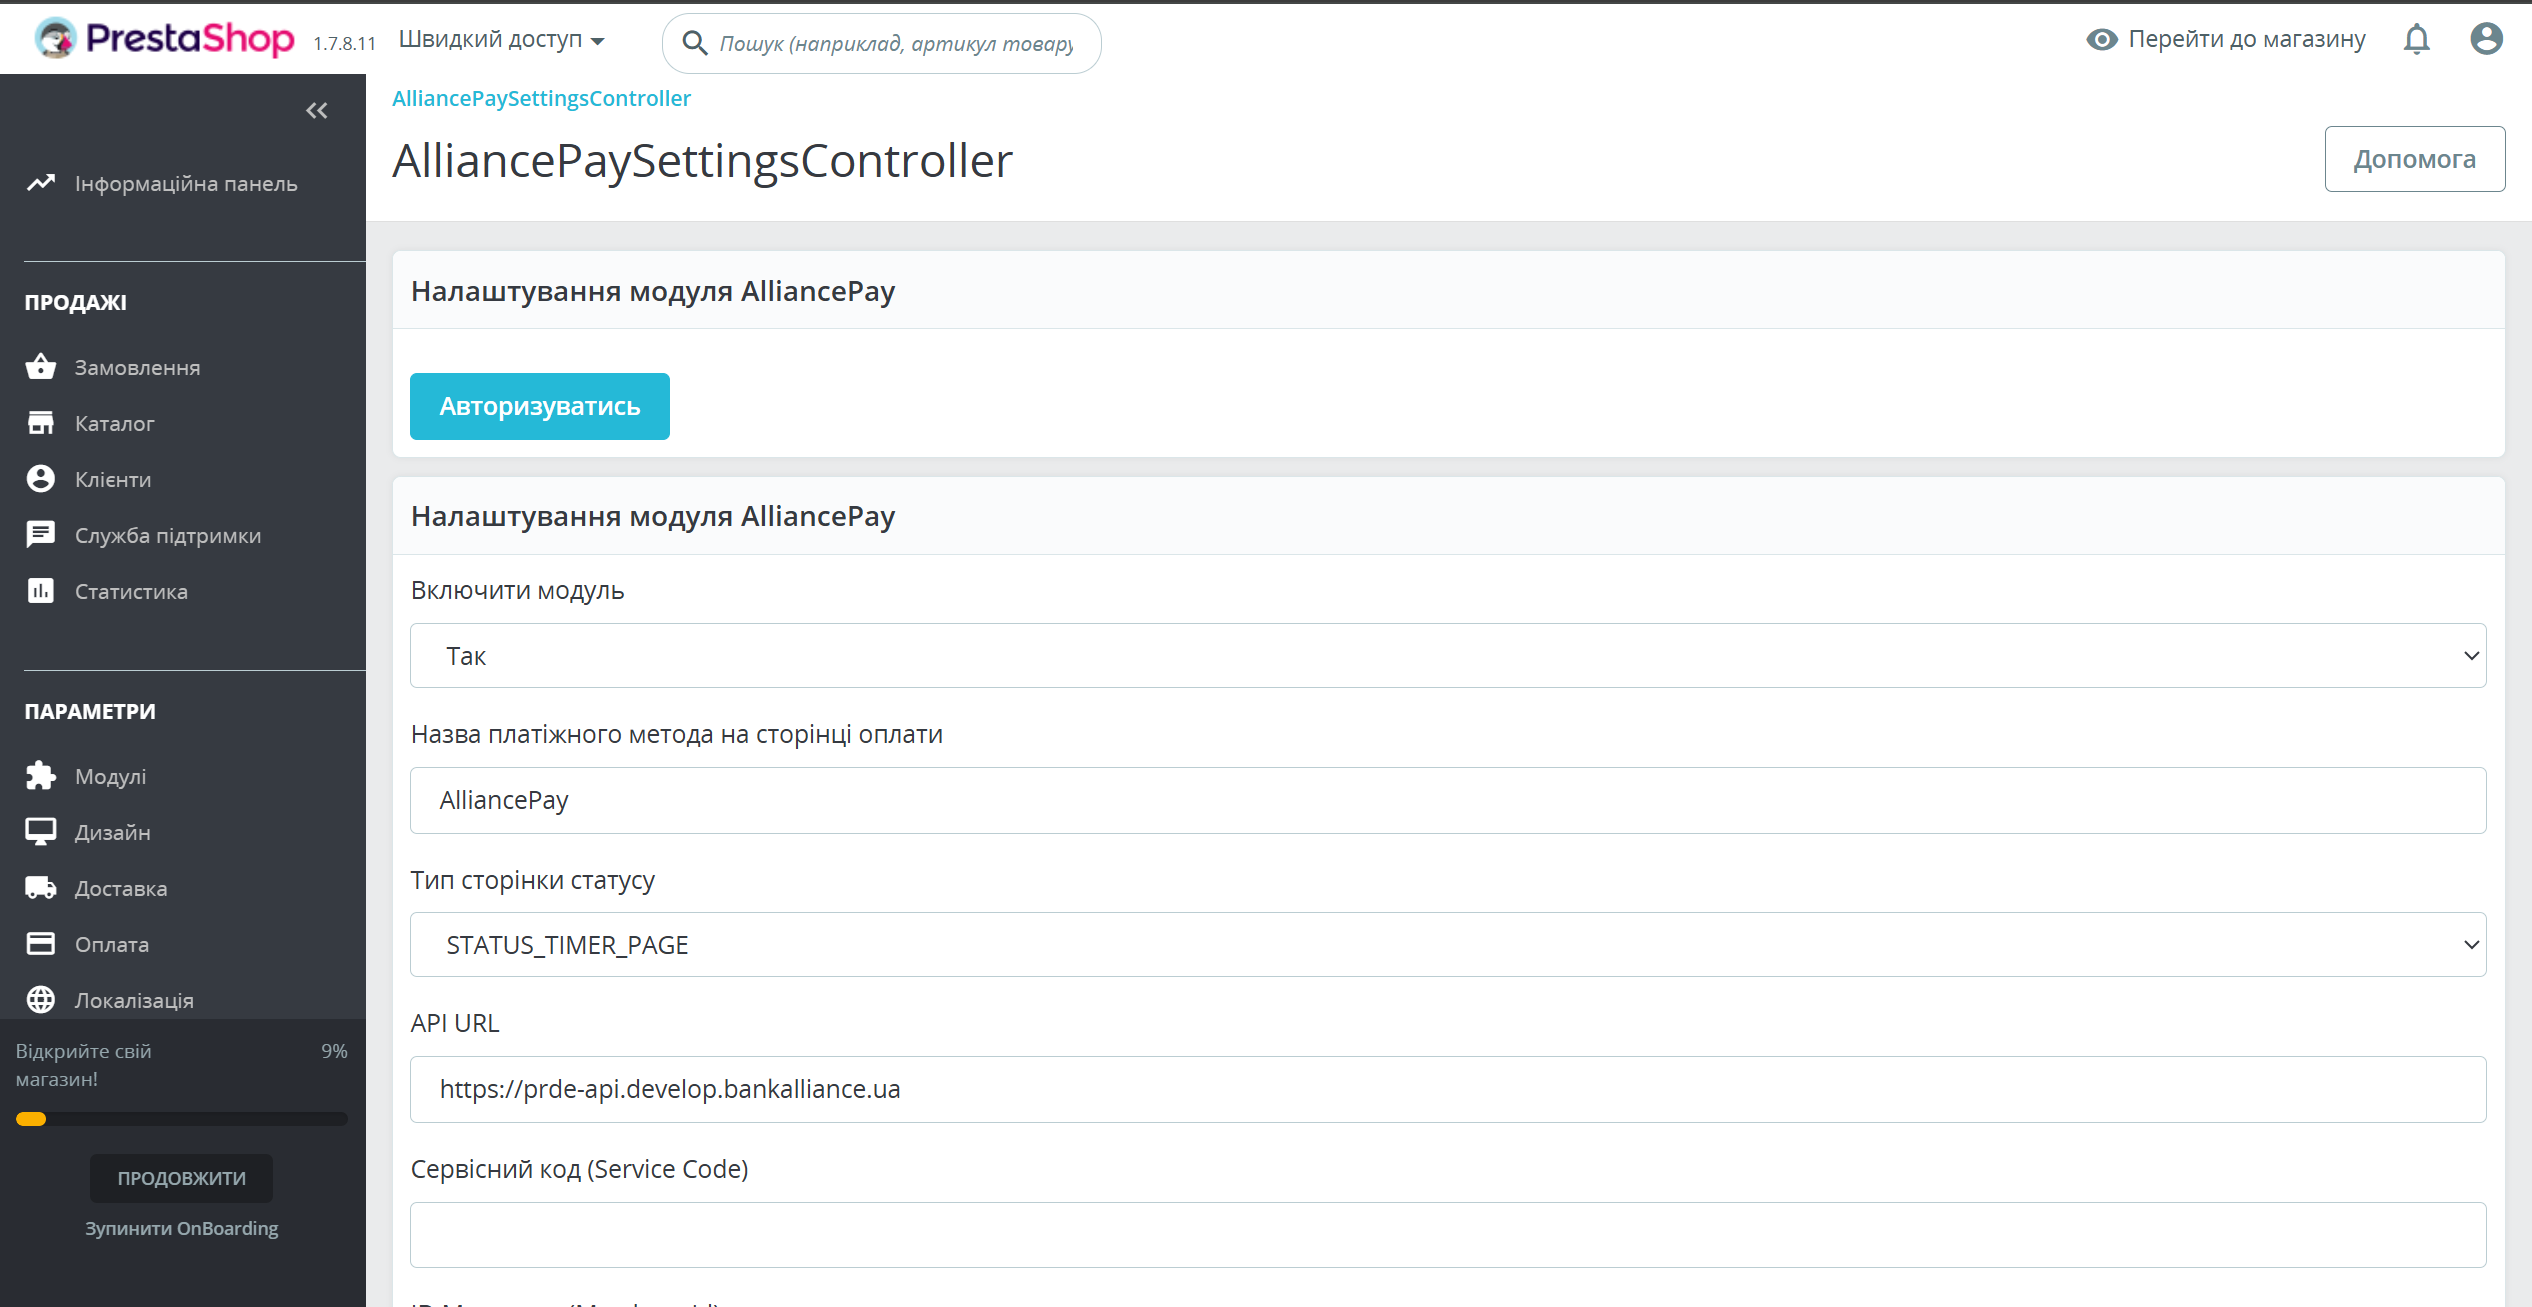Viewport: 2532px width, 1307px height.
Task: Click the onboarding progress bar
Action: click(x=181, y=1119)
